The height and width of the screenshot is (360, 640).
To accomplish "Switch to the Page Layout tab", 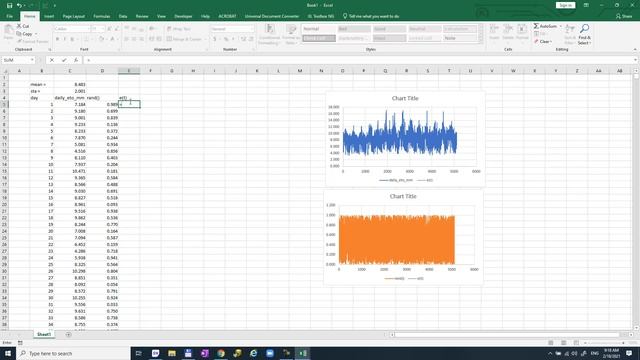I will click(x=73, y=16).
